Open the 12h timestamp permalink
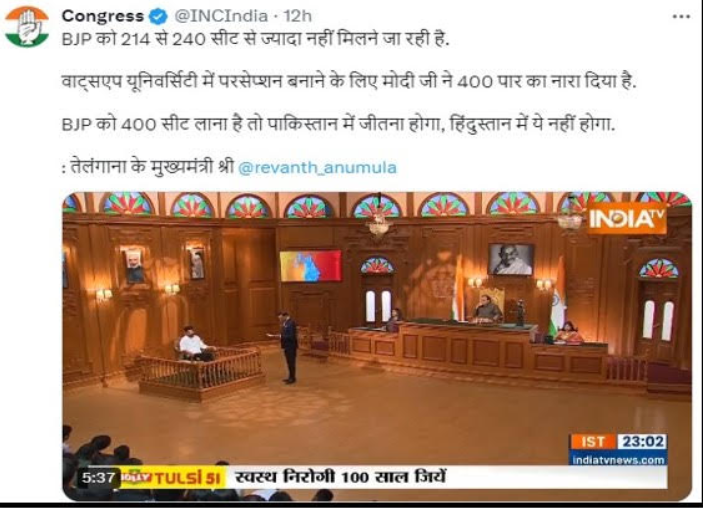The width and height of the screenshot is (703, 508). click(297, 16)
